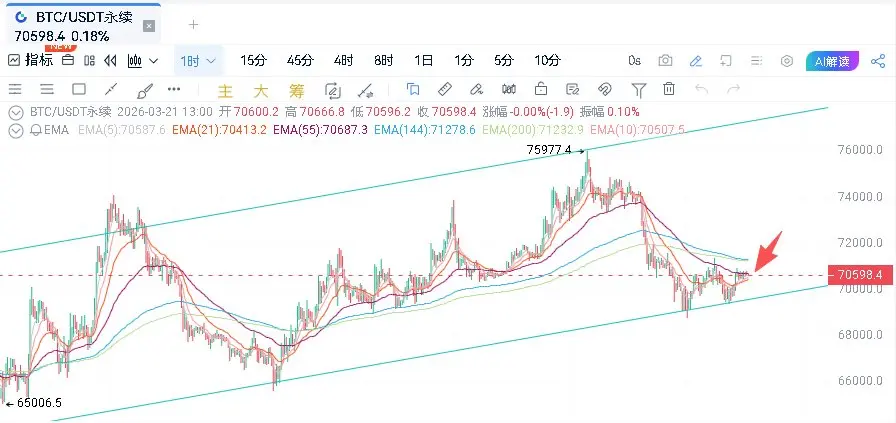Open the list settings icon near AI解读
The image size is (896, 423).
(757, 61)
